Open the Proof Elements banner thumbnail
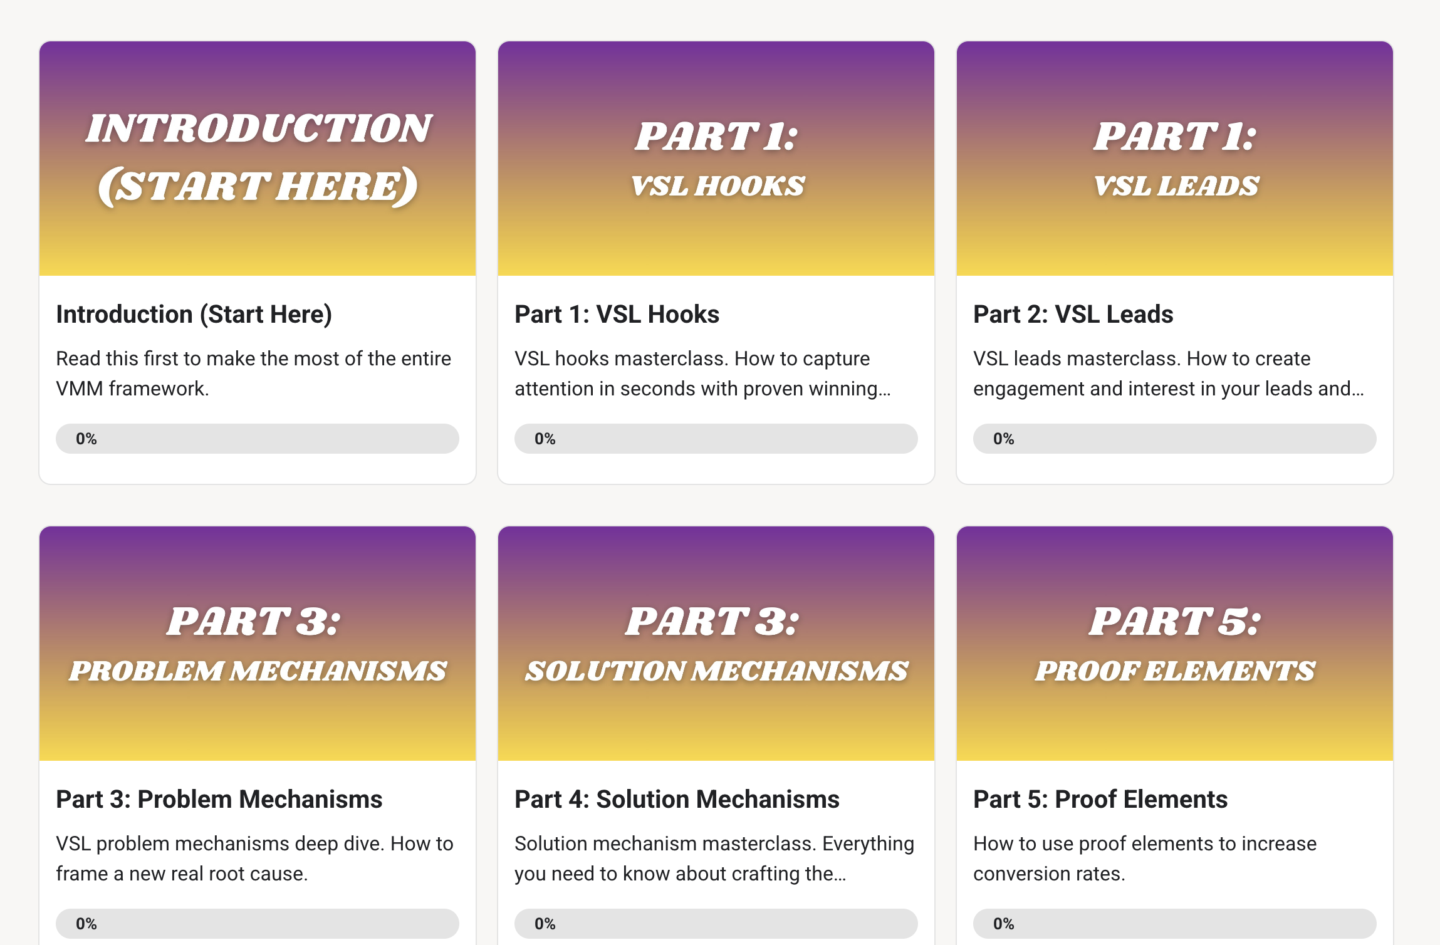 coord(1175,643)
